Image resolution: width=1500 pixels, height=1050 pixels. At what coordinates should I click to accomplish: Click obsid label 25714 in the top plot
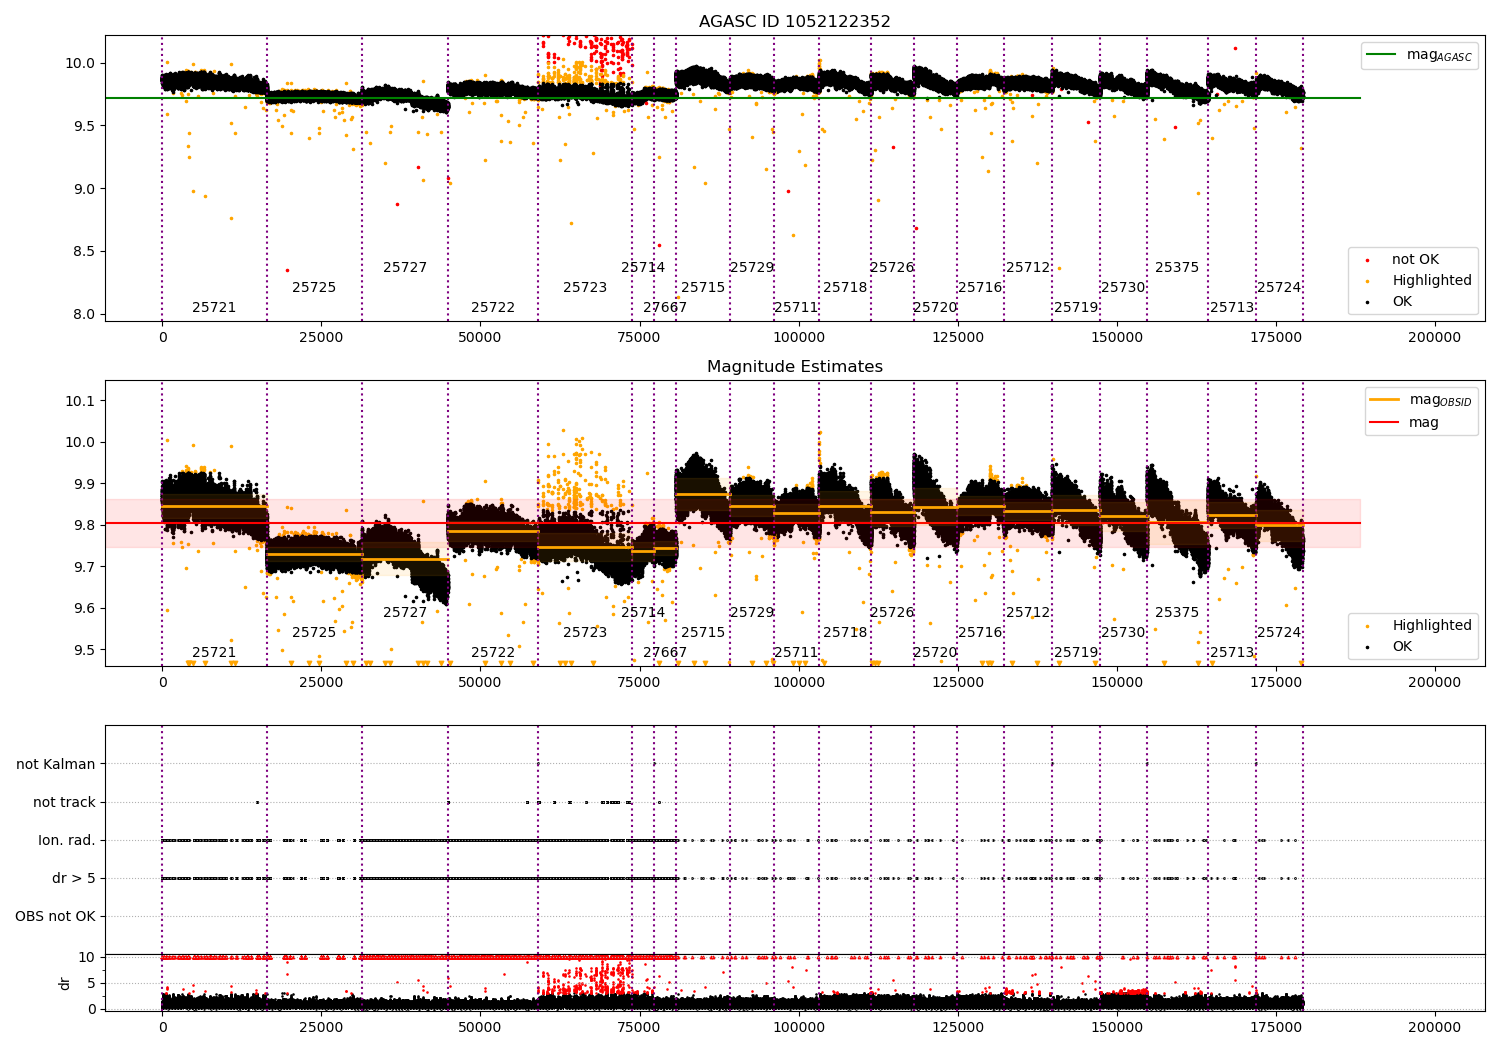click(x=643, y=268)
